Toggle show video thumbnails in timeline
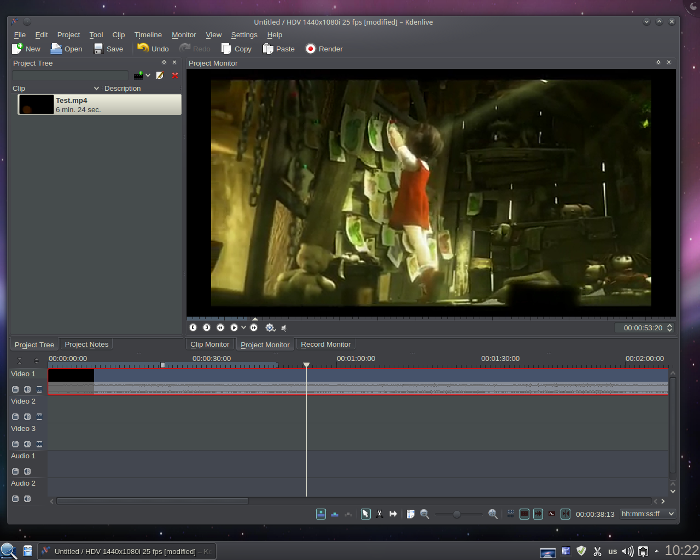This screenshot has height=560, width=700. 525,514
